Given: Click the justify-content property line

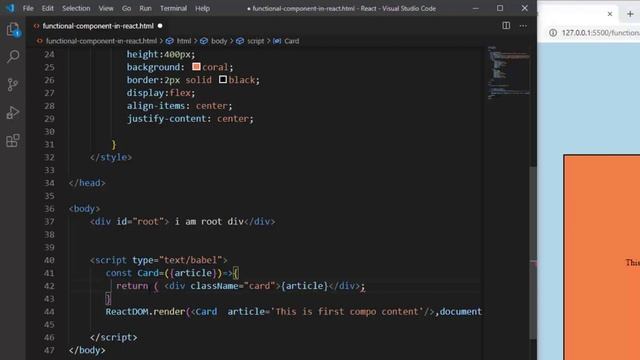Looking at the screenshot, I should (x=190, y=119).
